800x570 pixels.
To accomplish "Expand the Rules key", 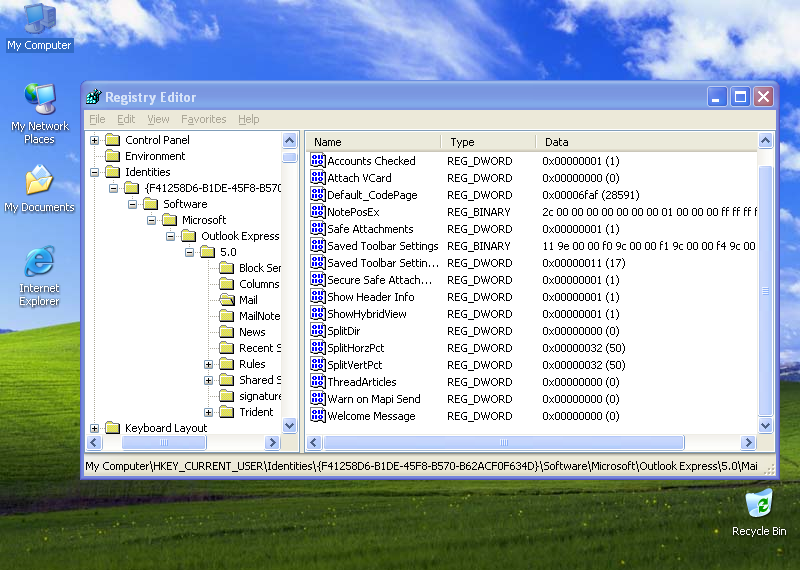I will click(208, 364).
